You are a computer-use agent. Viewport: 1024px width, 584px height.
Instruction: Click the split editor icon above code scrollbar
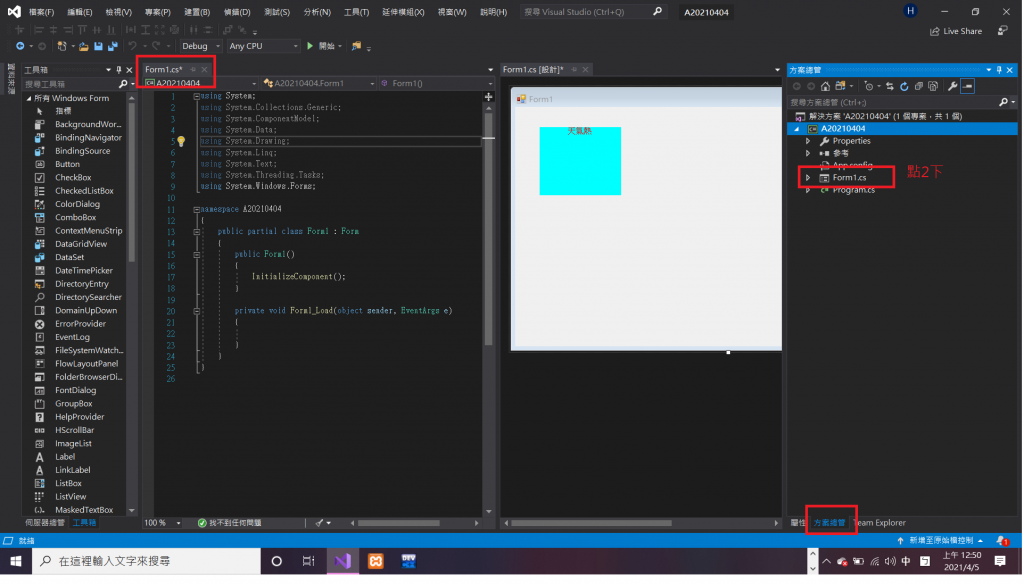(x=488, y=97)
